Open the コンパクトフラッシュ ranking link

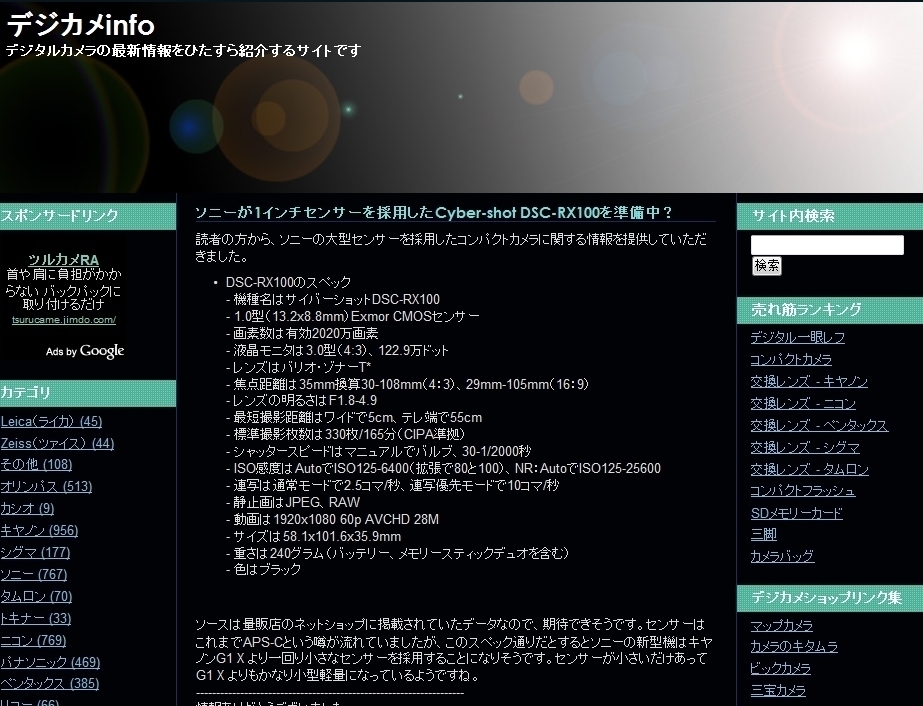(803, 491)
